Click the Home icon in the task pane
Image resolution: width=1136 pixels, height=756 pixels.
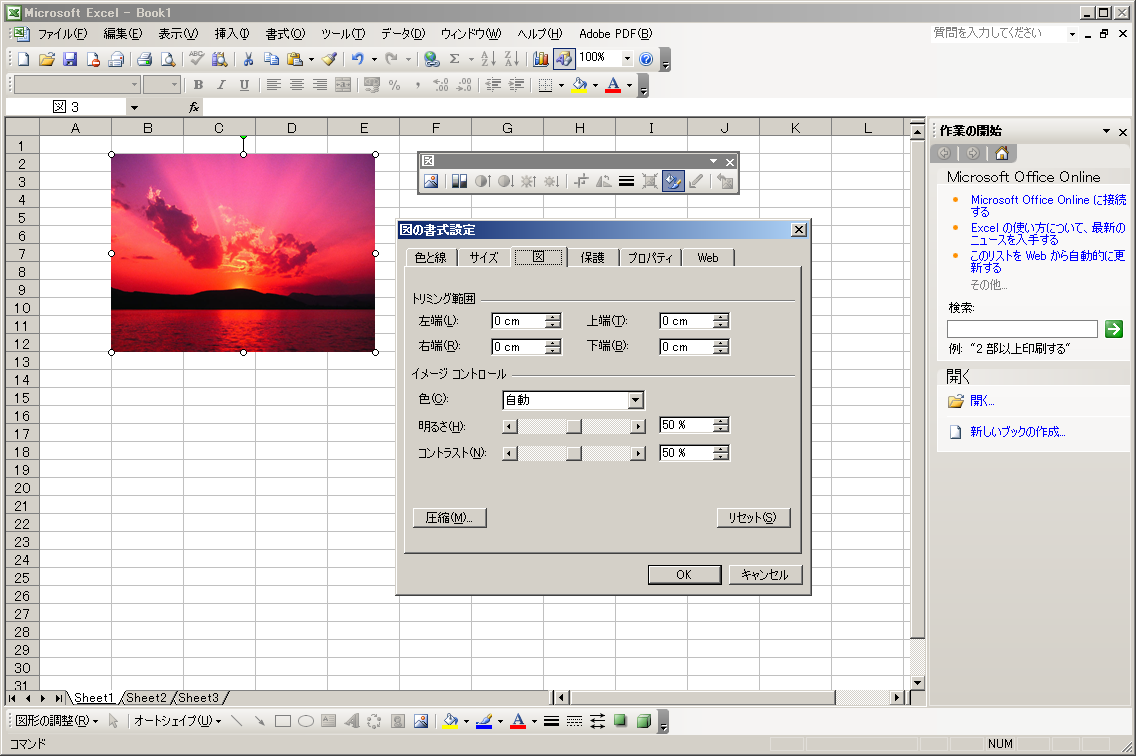point(1001,153)
